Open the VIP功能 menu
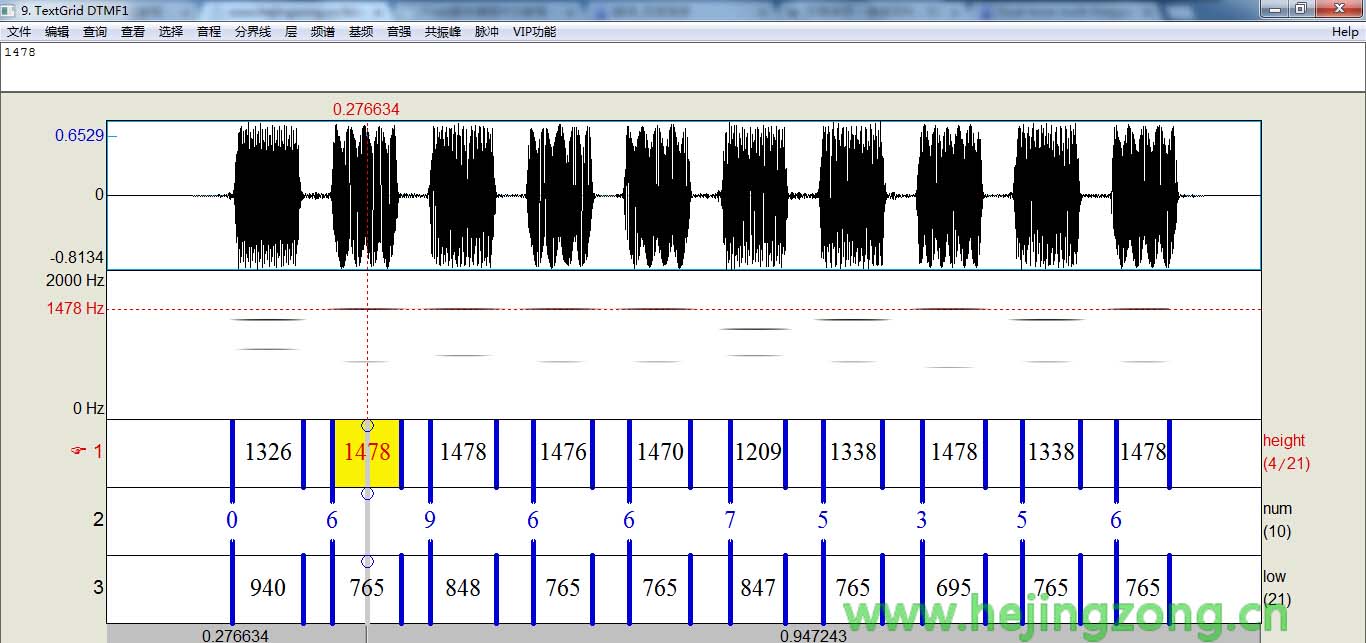Viewport: 1366px width, 643px height. [x=534, y=32]
